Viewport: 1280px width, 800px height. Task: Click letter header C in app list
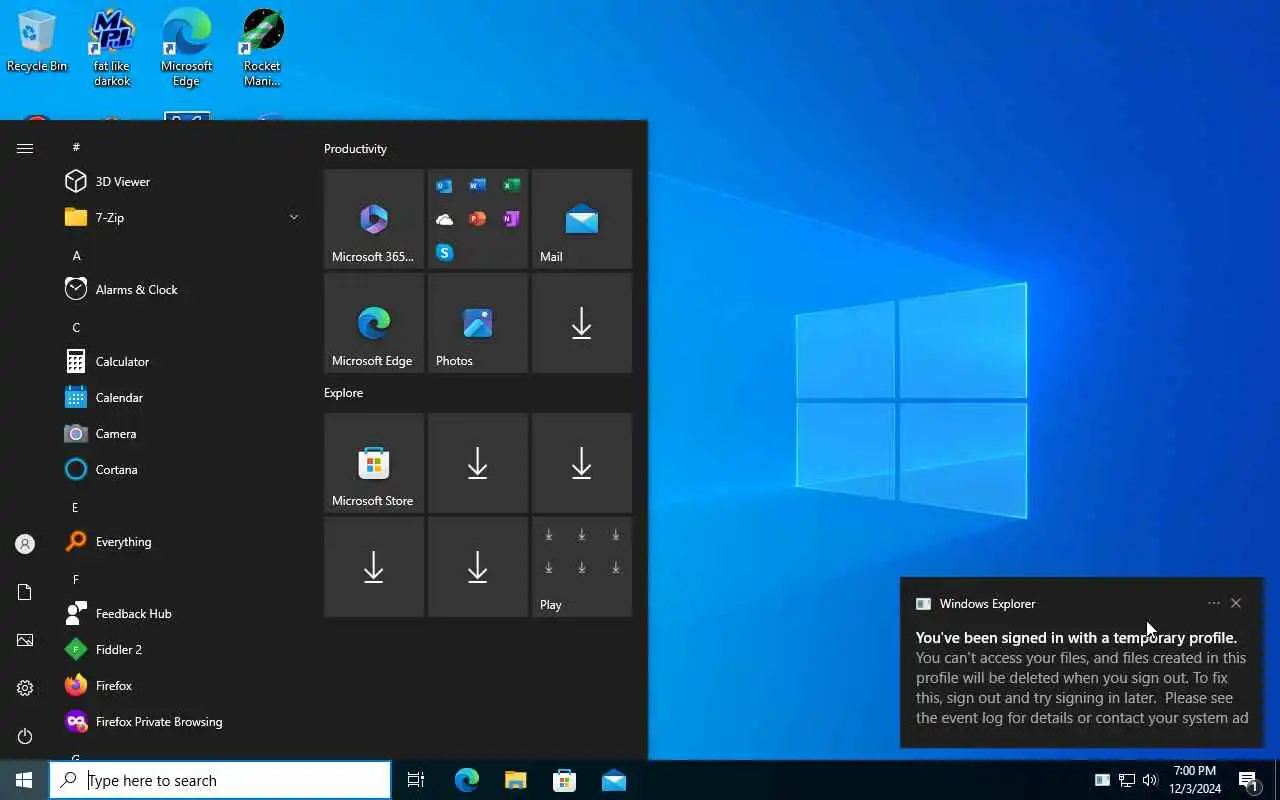(76, 327)
